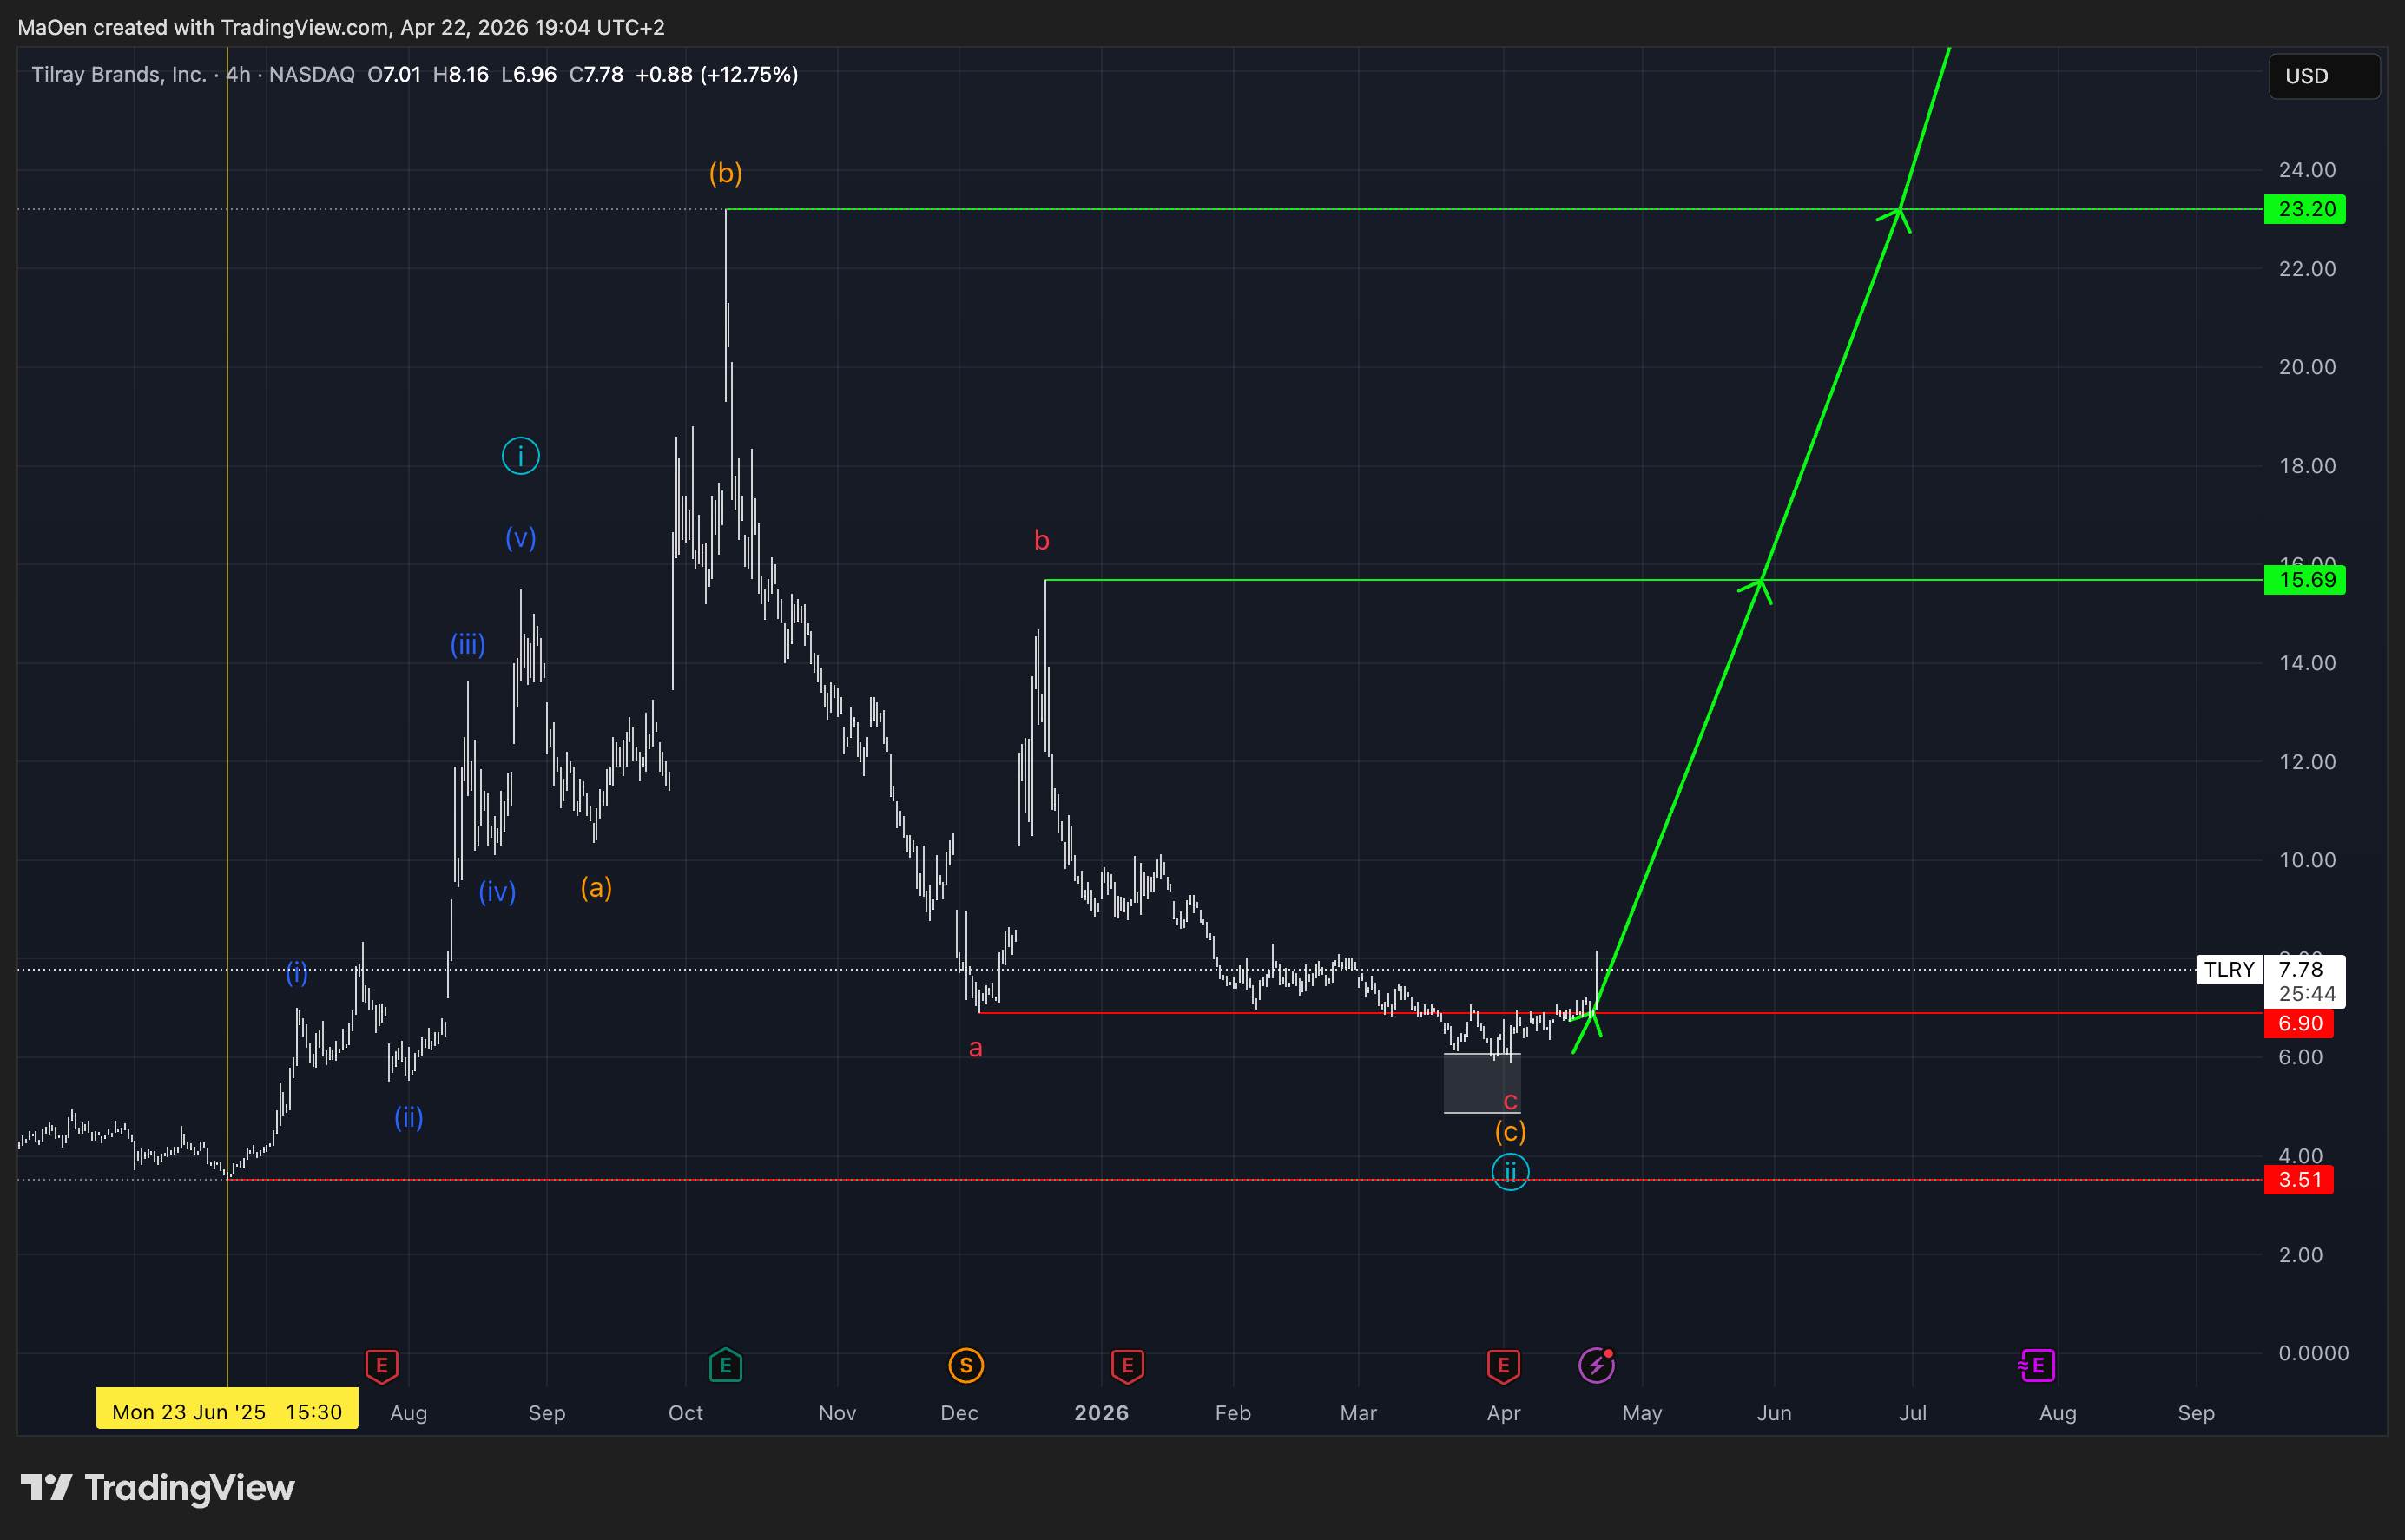Click the red earnings marker at April
The image size is (2405, 1540).
click(x=1503, y=1365)
